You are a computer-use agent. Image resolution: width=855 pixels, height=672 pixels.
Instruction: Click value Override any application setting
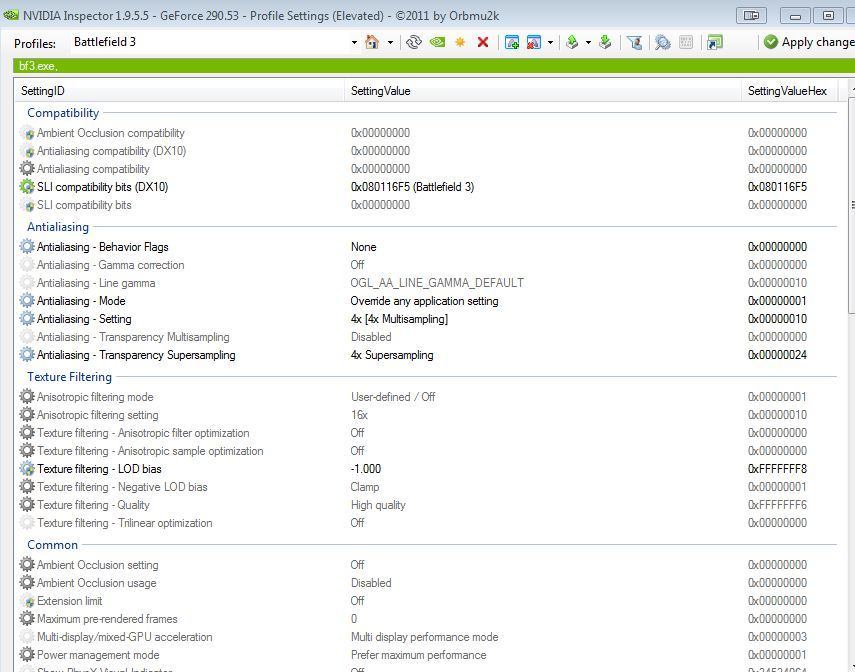[424, 301]
